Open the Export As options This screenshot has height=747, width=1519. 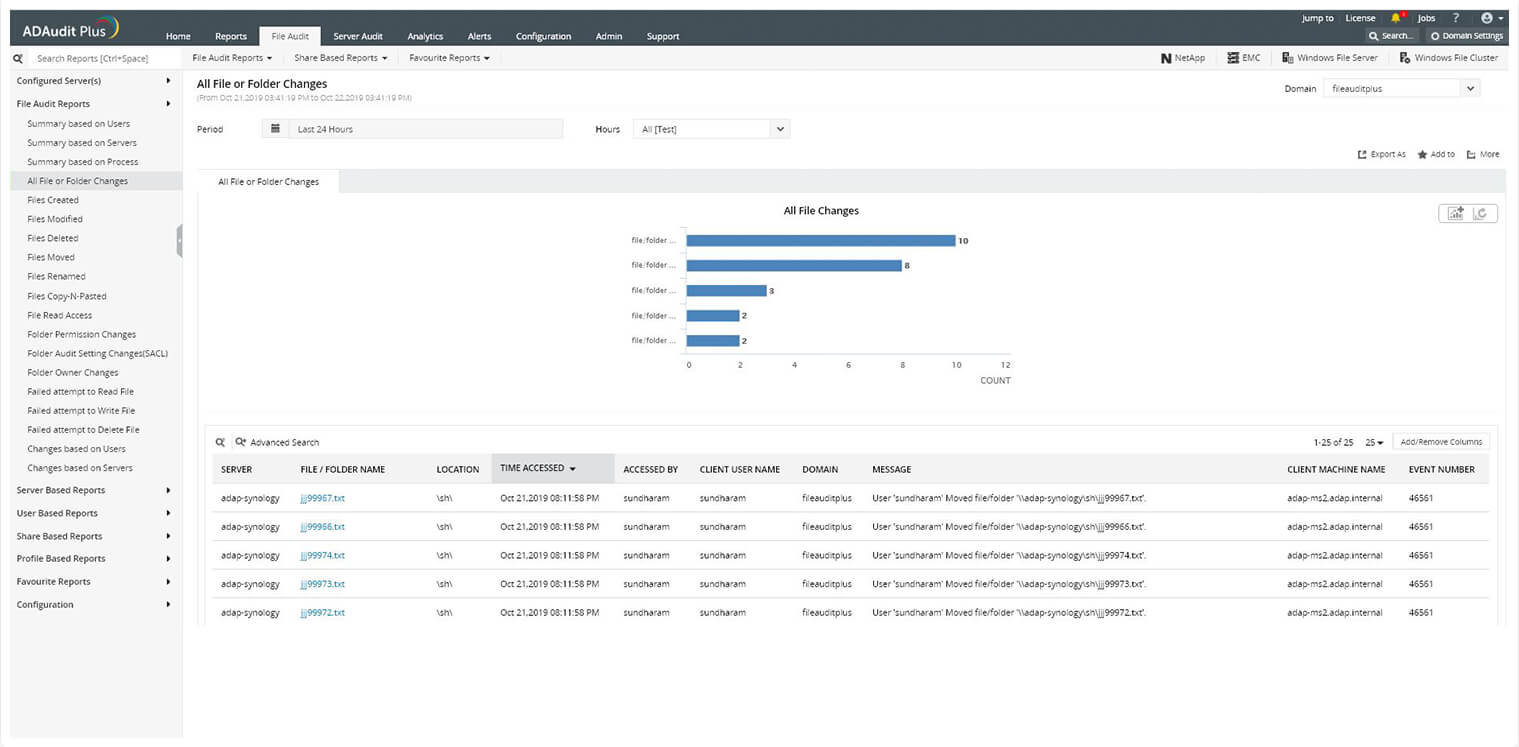click(1381, 154)
